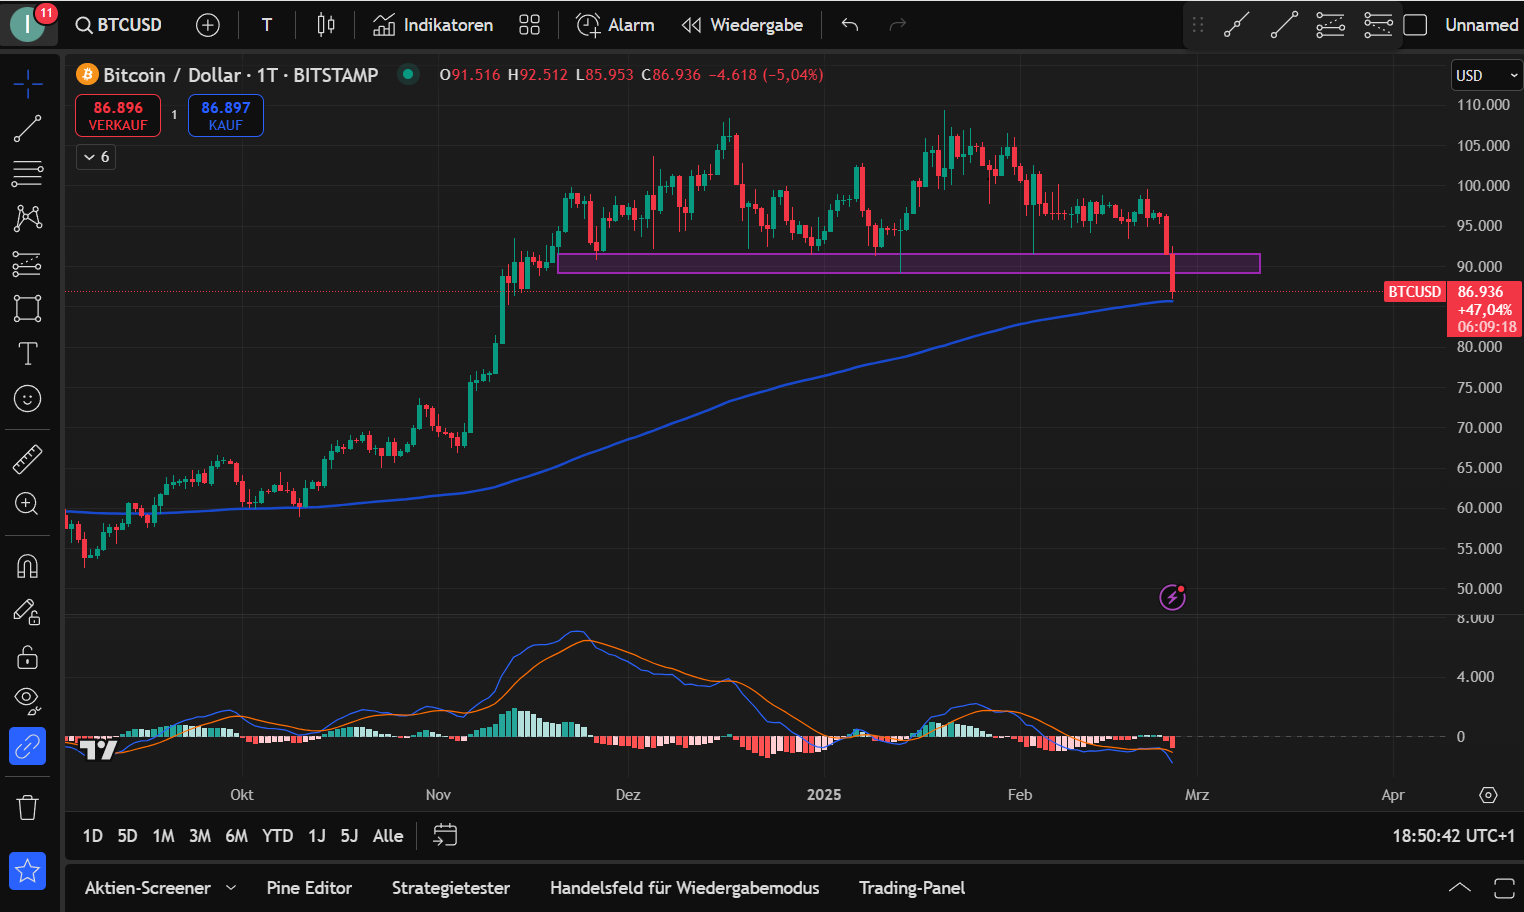Open the Strategietester tab
This screenshot has width=1524, height=912.
click(450, 888)
